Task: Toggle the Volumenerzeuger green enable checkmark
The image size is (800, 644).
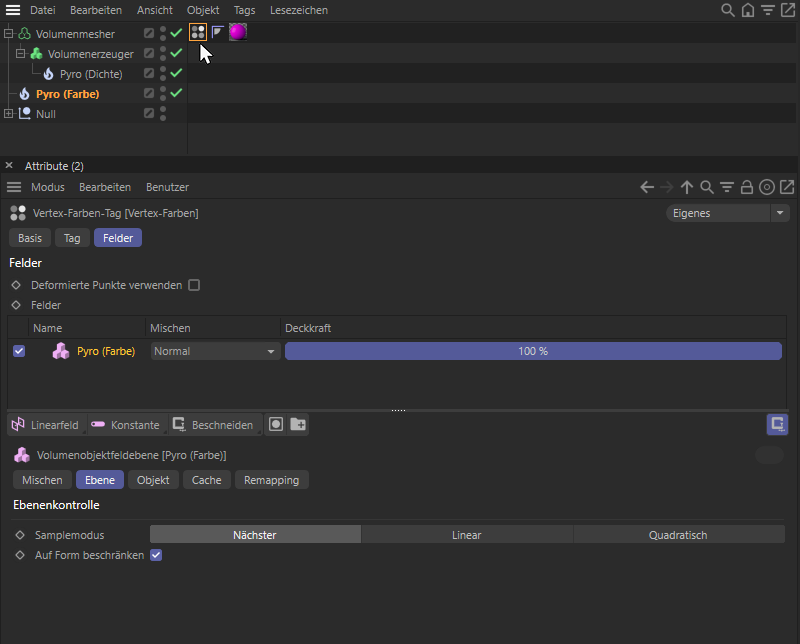Action: tap(176, 53)
